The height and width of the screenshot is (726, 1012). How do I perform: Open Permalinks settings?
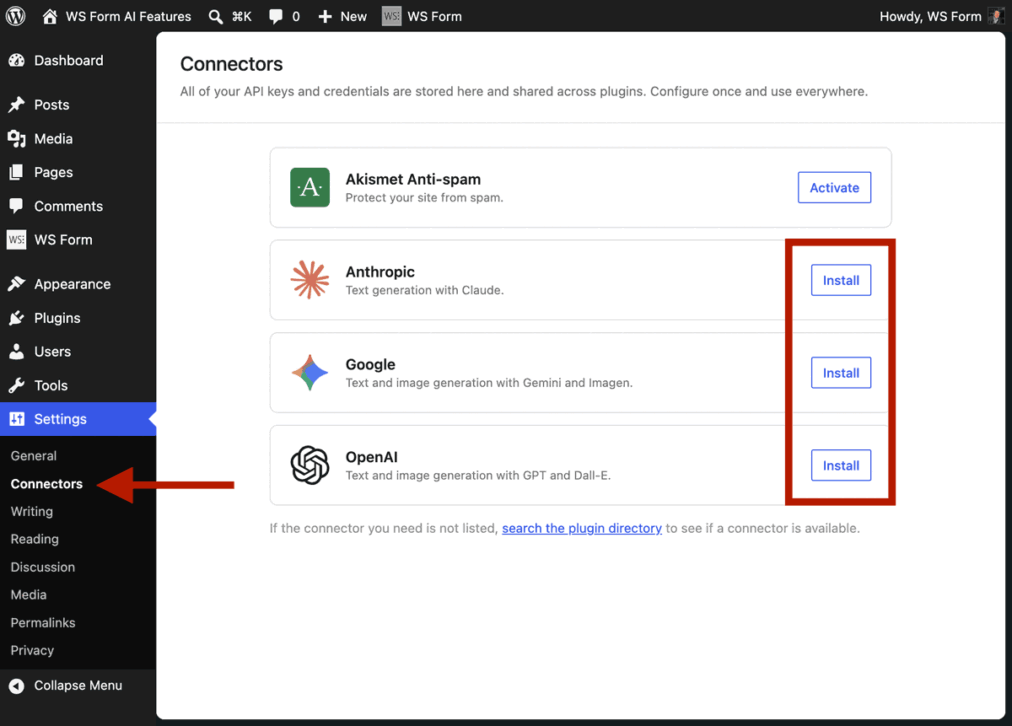point(43,623)
